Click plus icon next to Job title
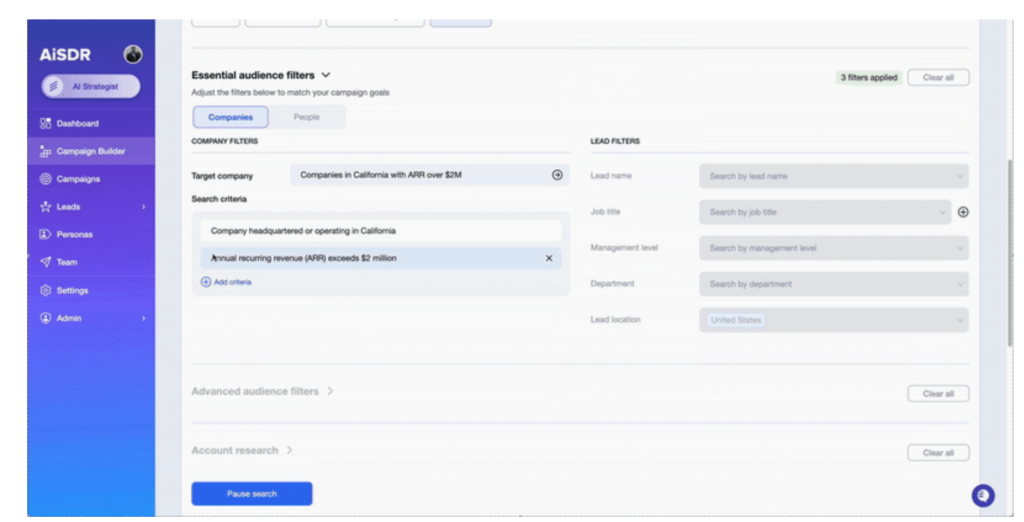Viewport: 1024px width, 522px height. tap(963, 212)
